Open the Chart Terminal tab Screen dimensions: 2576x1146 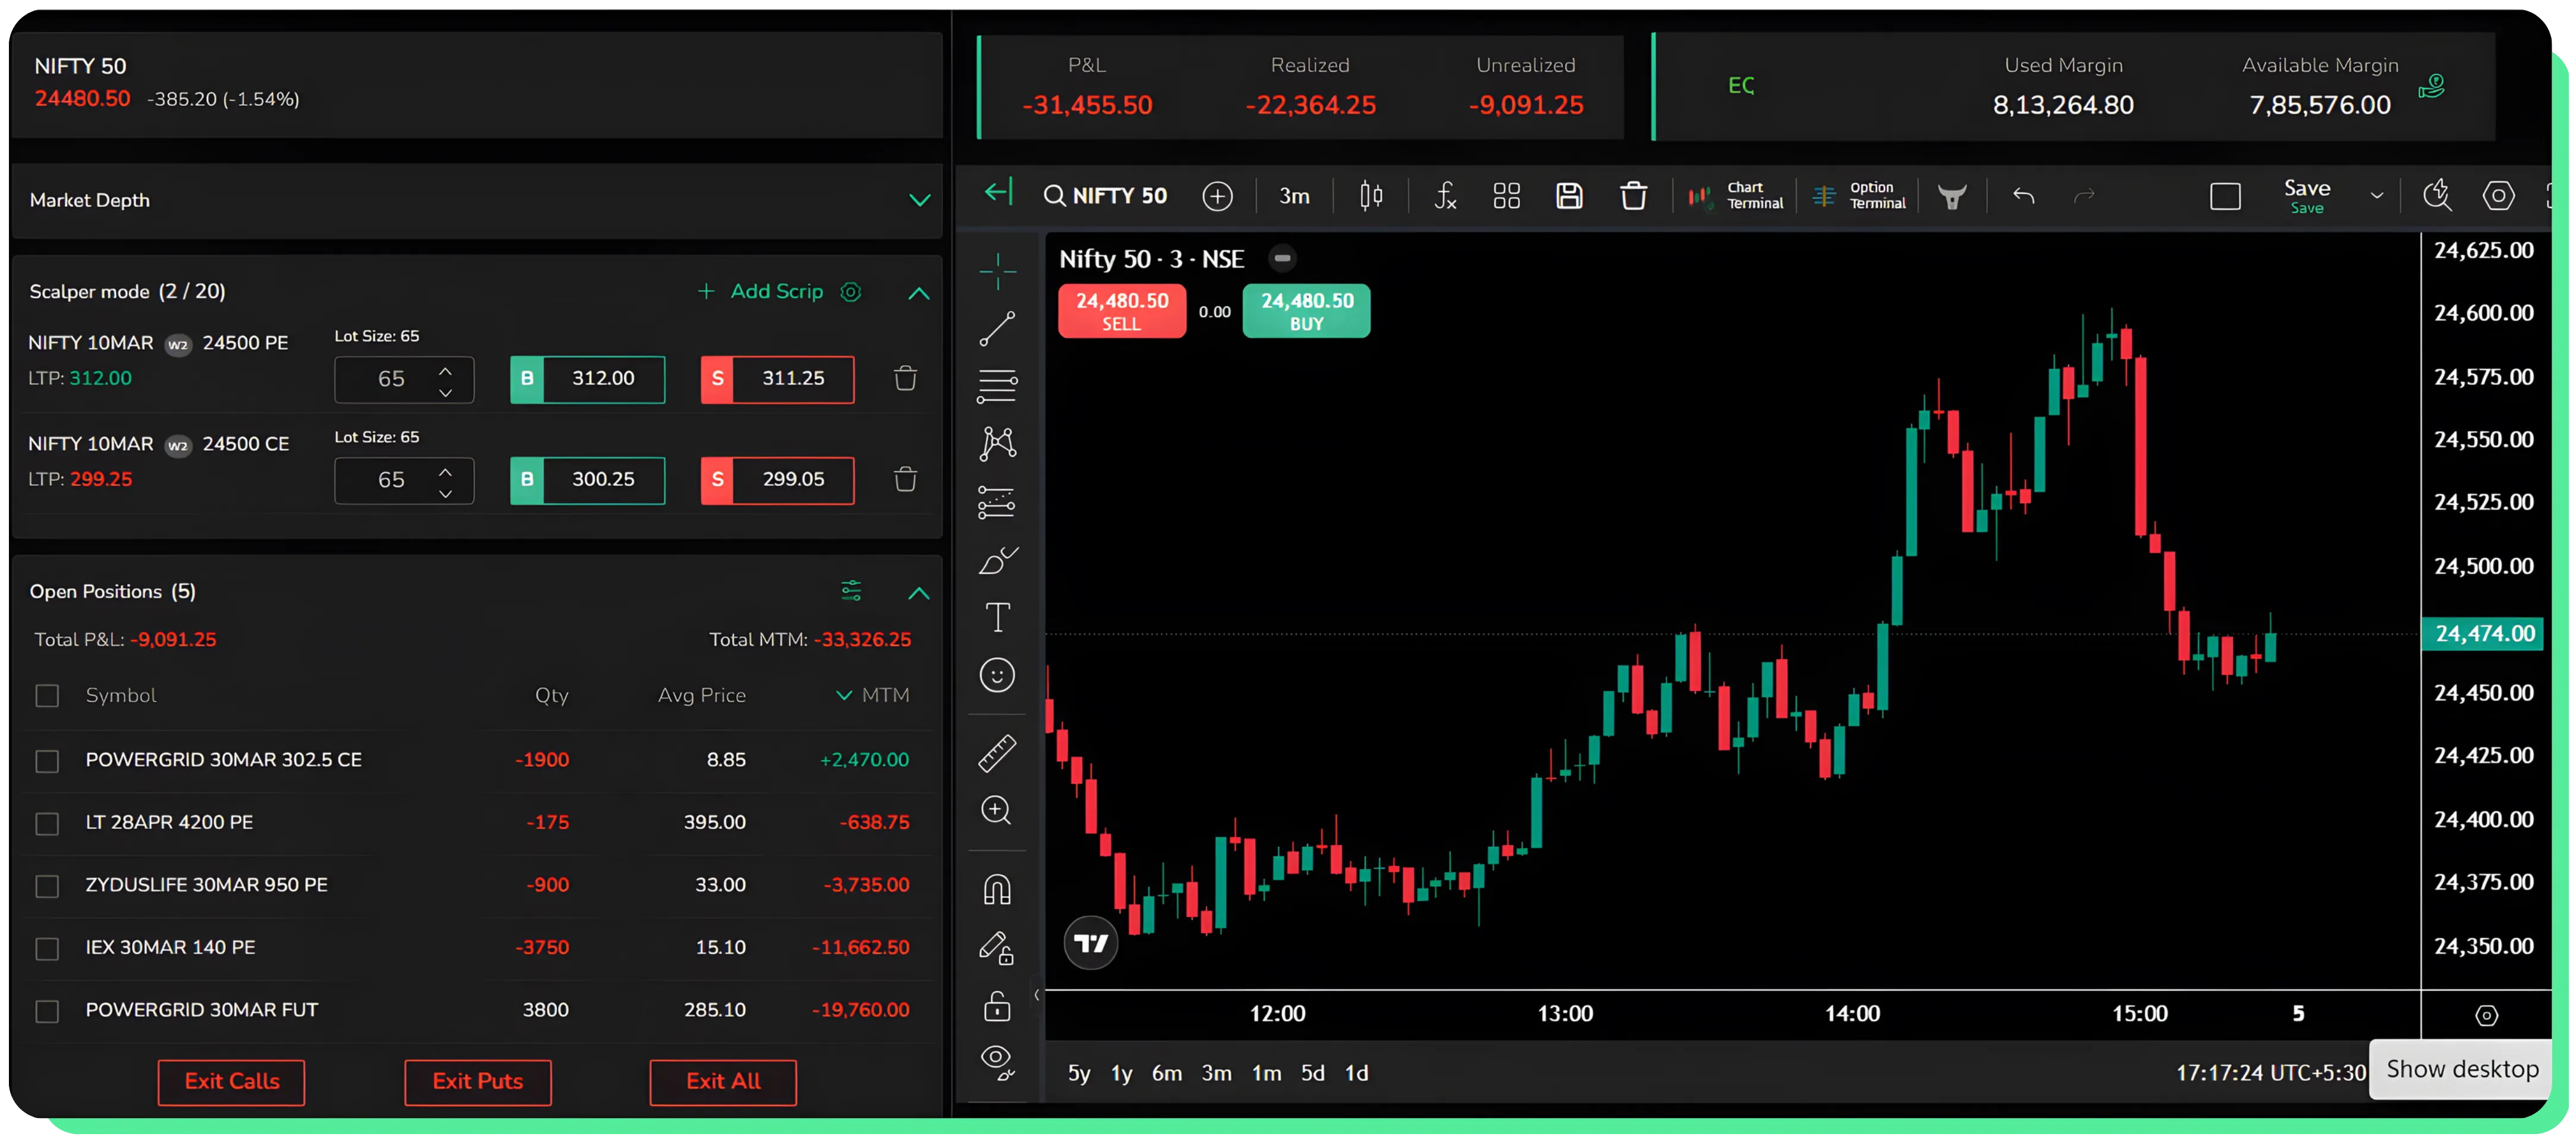pos(1737,195)
